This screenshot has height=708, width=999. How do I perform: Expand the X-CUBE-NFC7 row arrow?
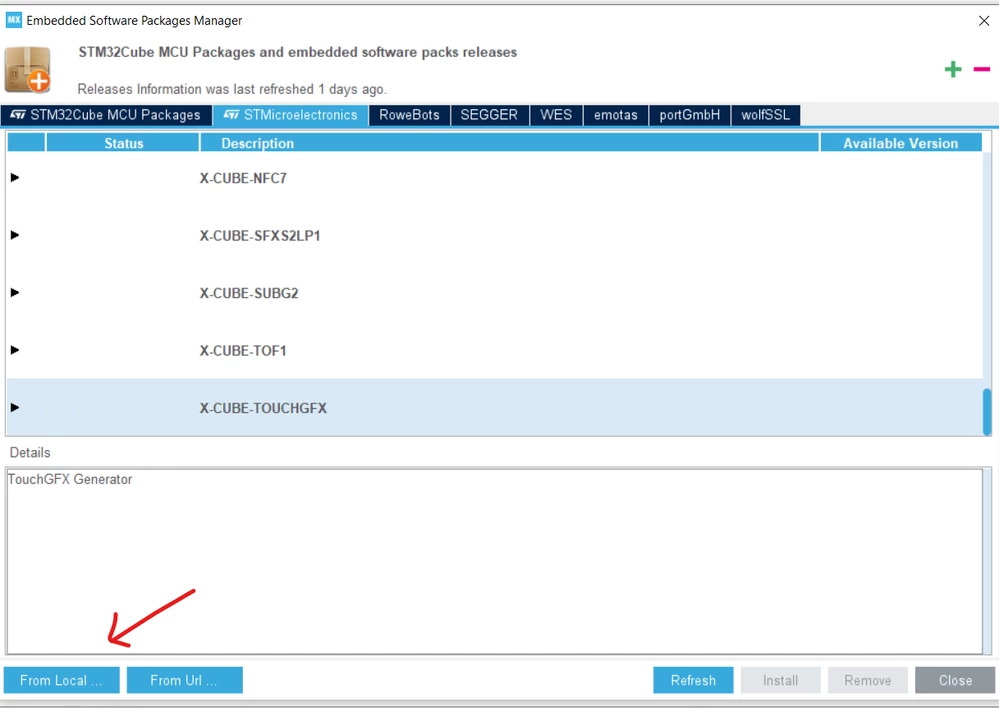pos(15,177)
